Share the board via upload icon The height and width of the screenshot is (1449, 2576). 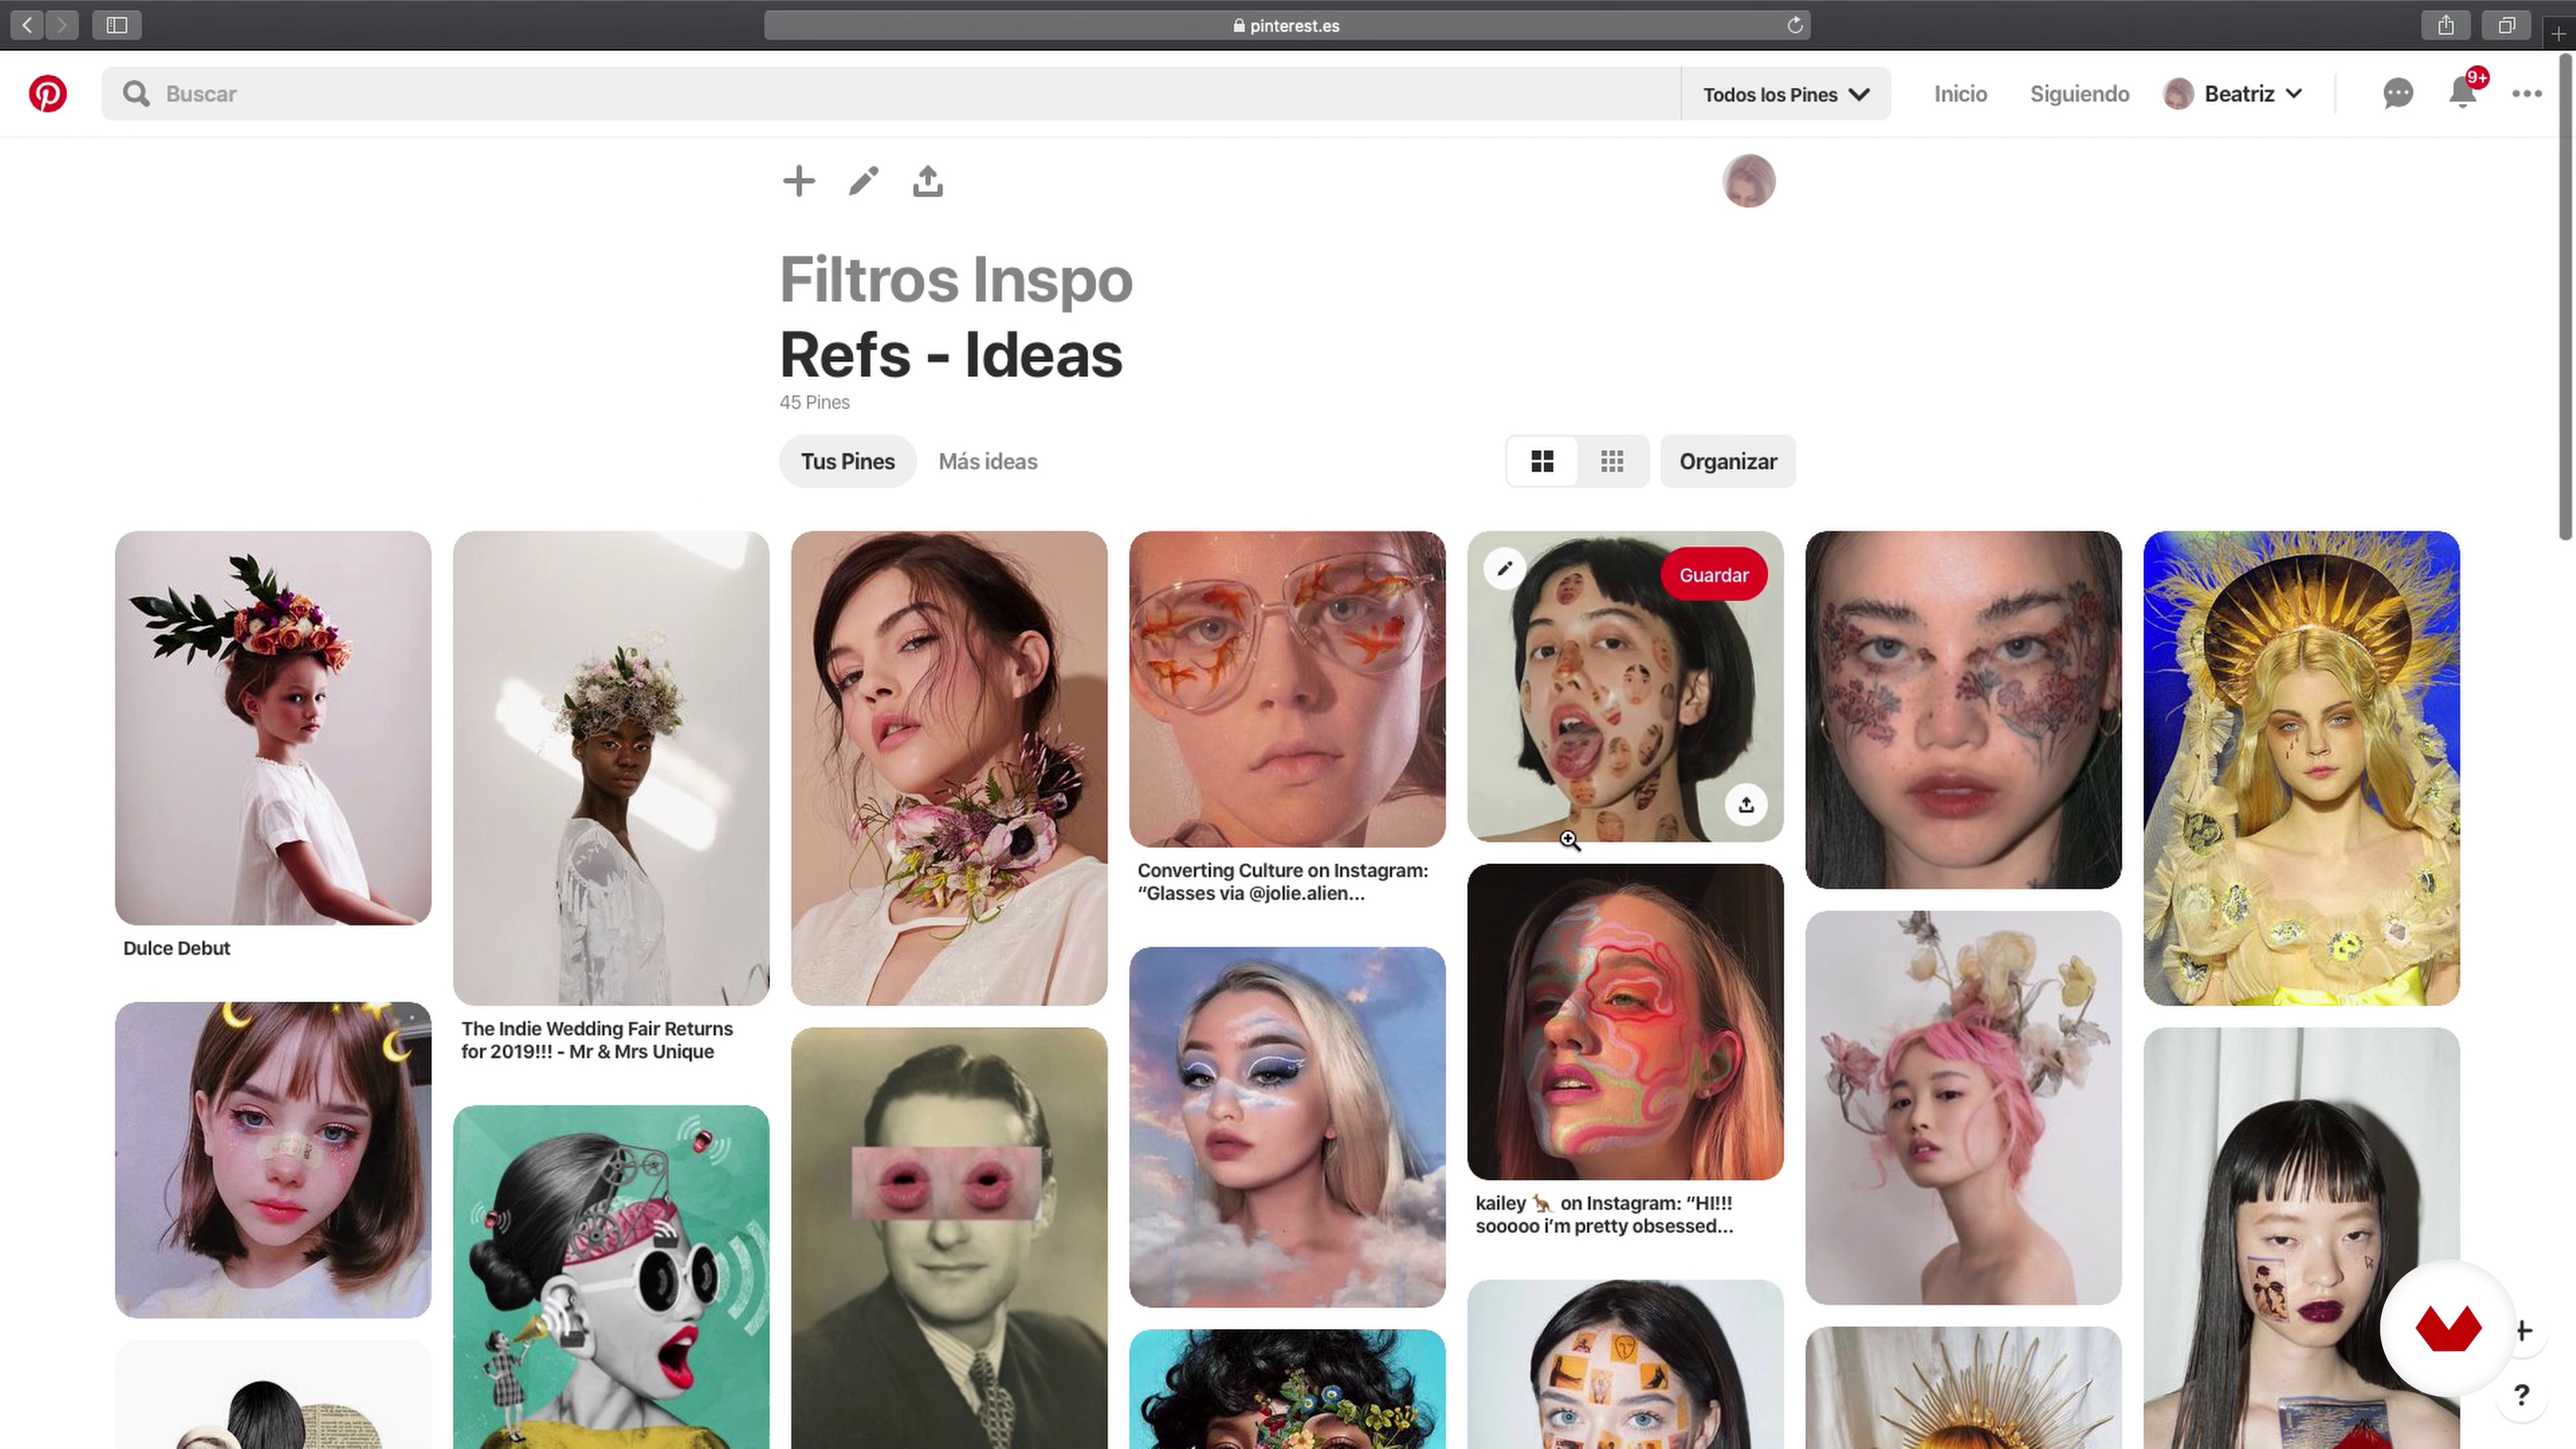927,182
